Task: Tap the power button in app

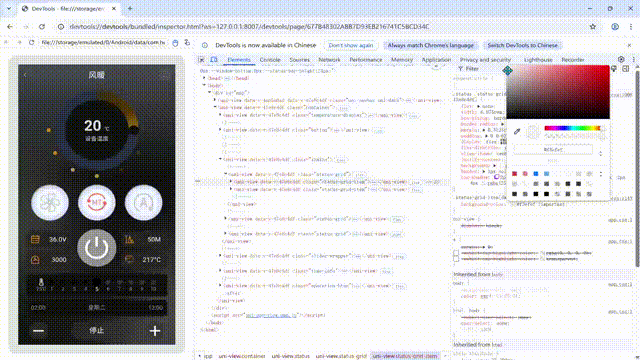Action: click(x=97, y=248)
